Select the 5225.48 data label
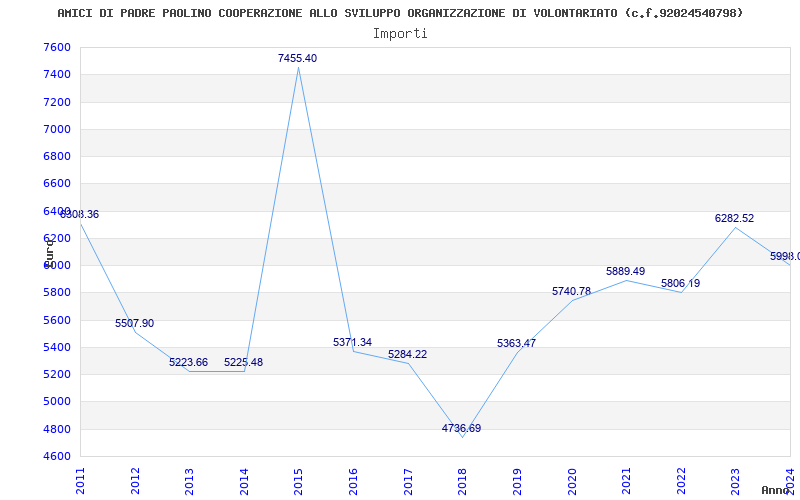Screen dimensions: 800x500 243,362
